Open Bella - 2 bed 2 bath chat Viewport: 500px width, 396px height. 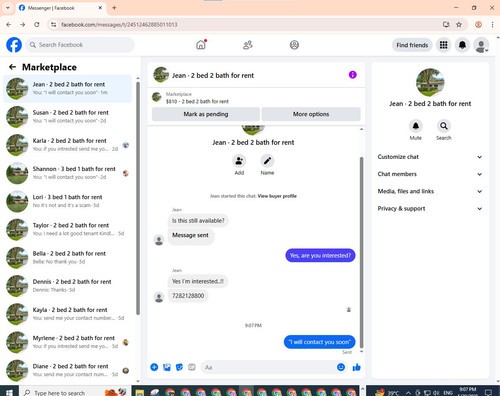[x=68, y=257]
